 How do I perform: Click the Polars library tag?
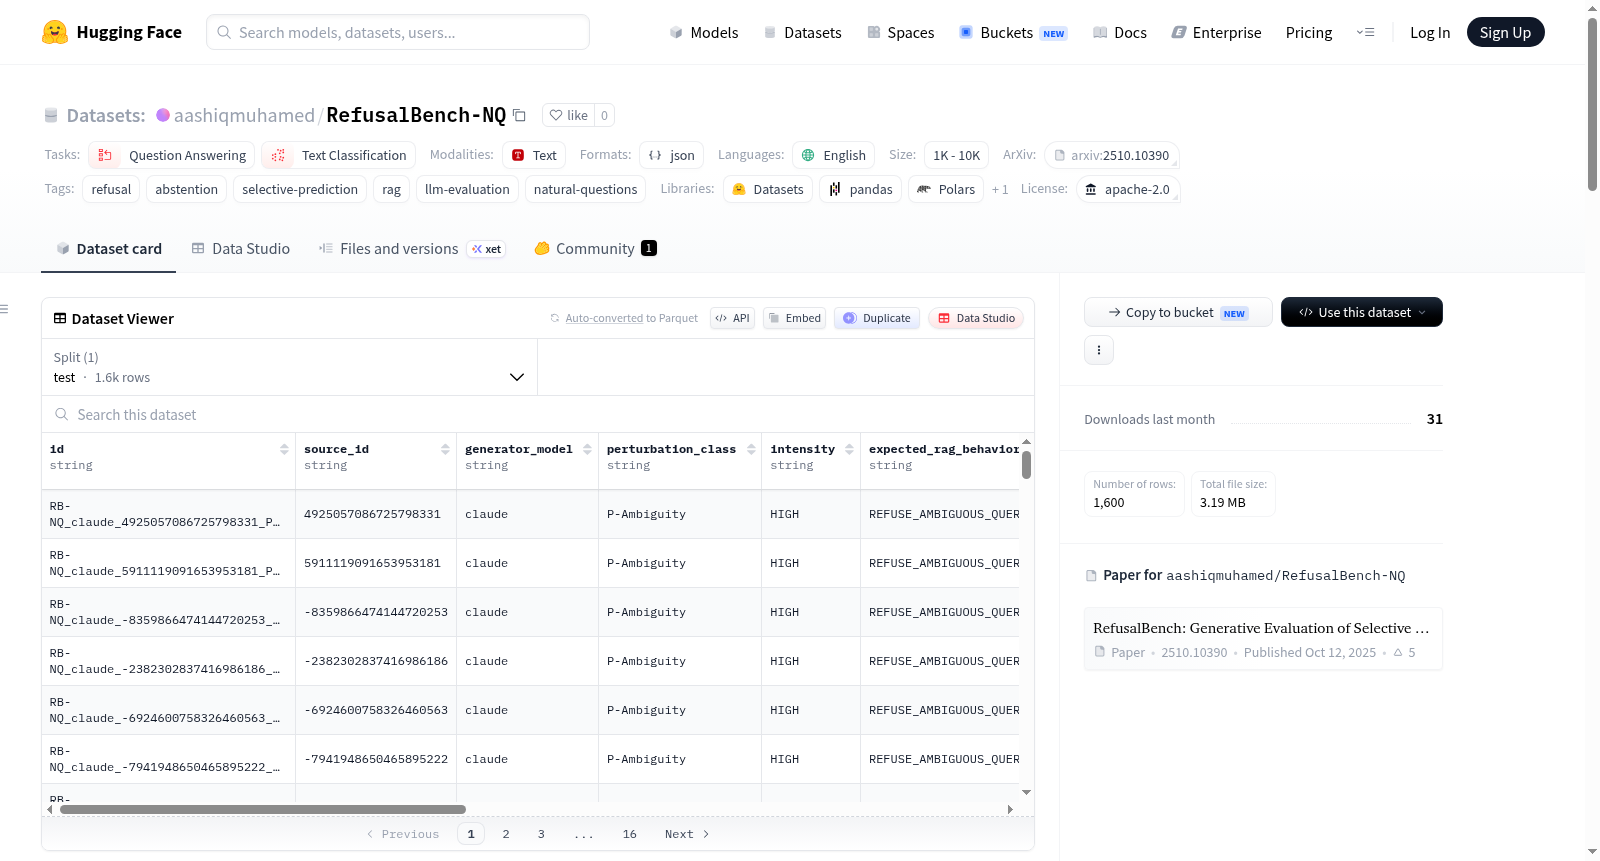[946, 189]
